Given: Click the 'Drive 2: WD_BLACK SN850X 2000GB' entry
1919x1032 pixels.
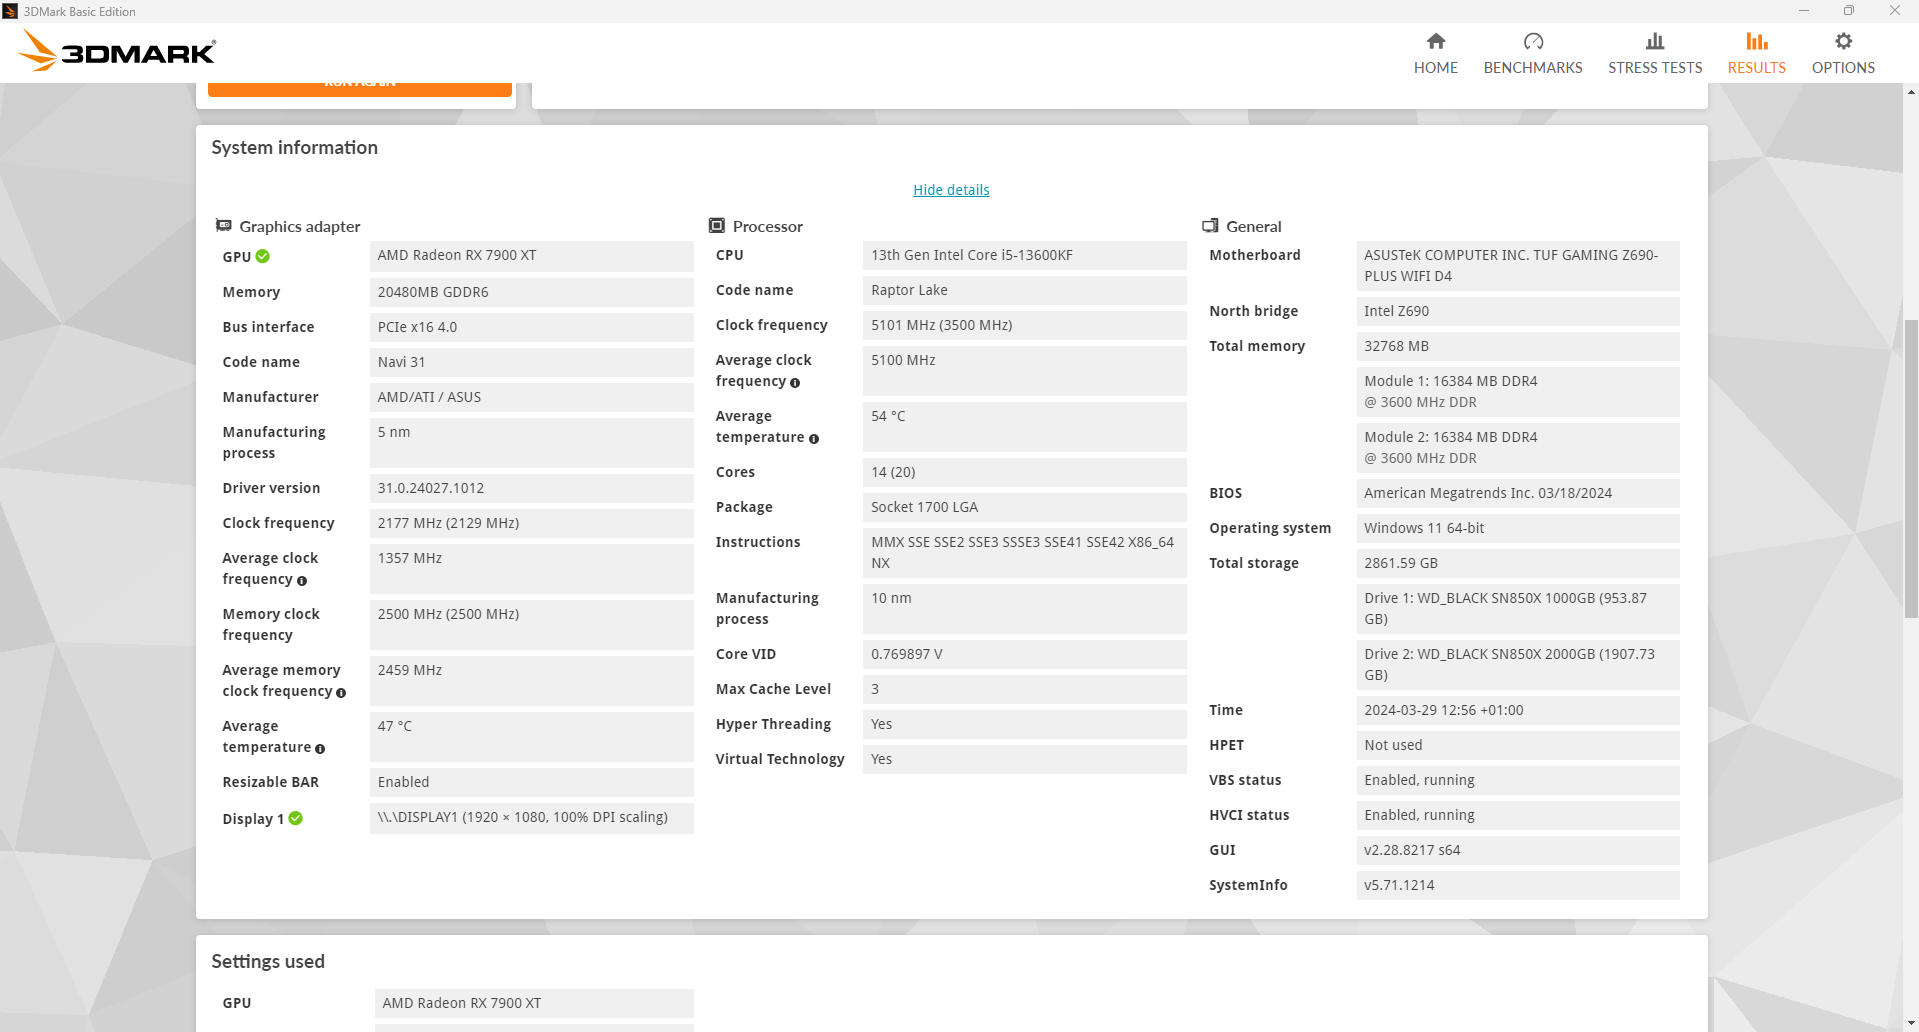Looking at the screenshot, I should [x=1518, y=665].
